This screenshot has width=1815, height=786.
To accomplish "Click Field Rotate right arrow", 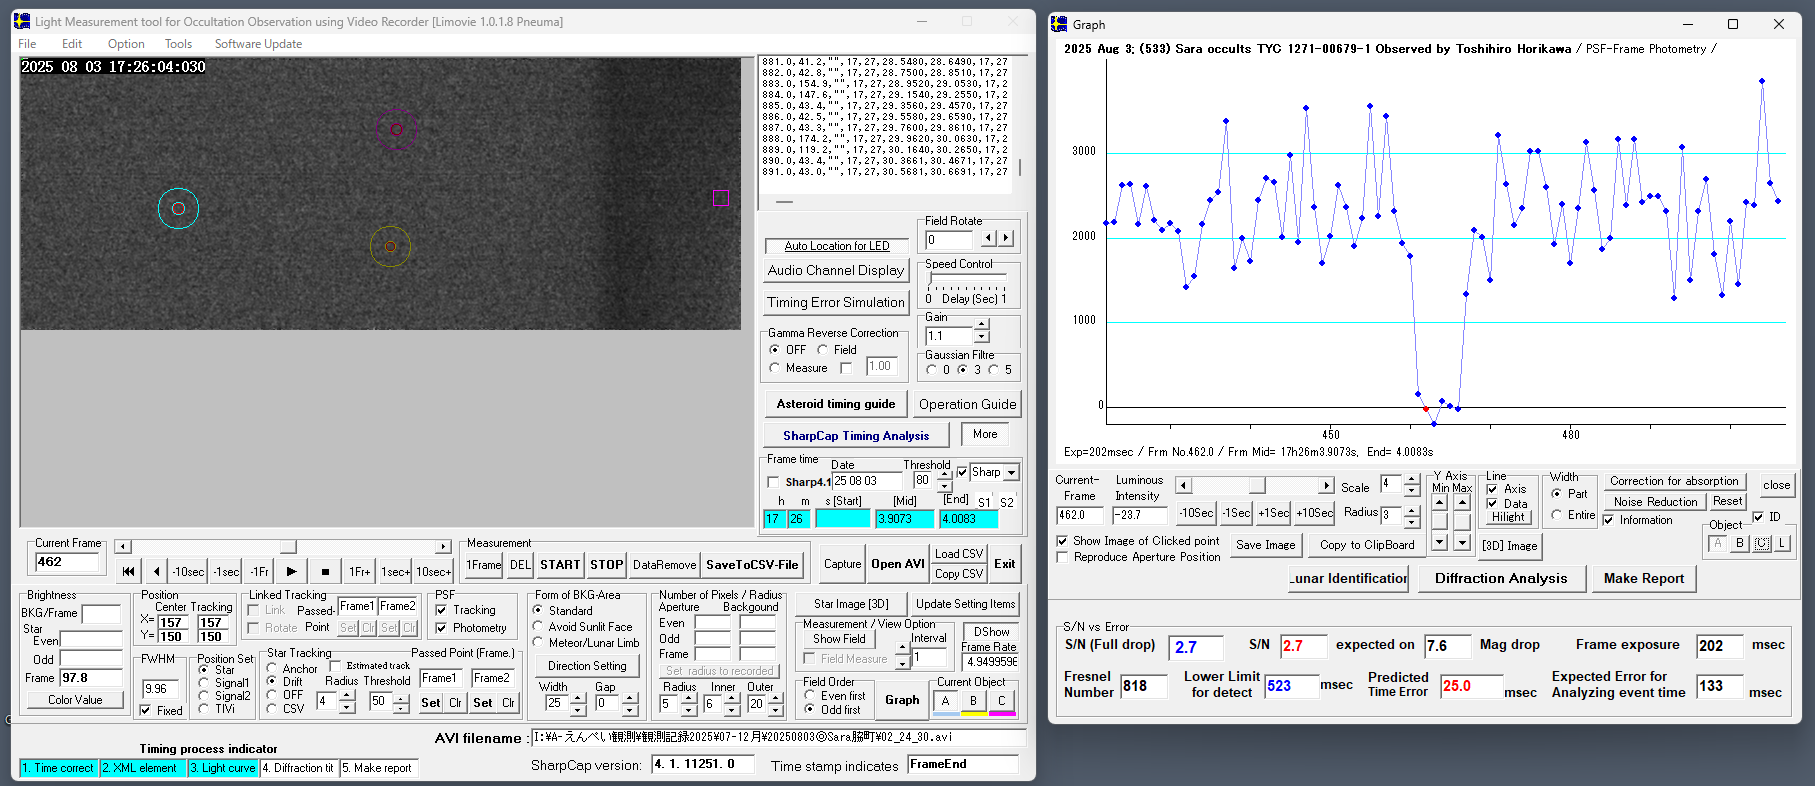I will (x=1006, y=239).
